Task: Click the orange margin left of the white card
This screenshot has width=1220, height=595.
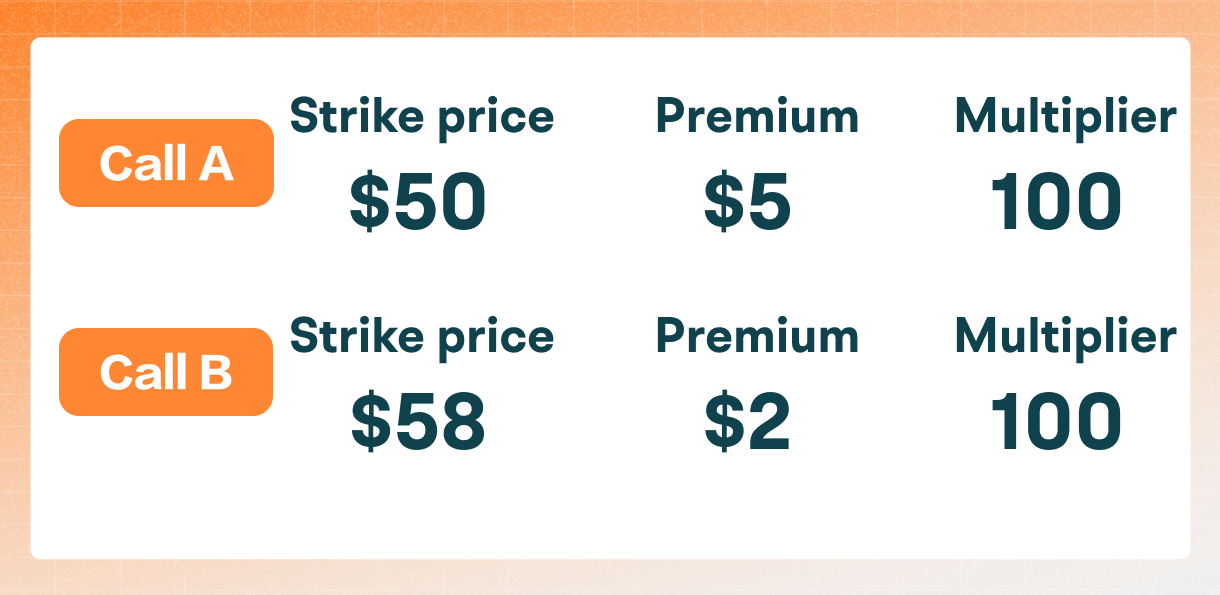Action: (14, 300)
